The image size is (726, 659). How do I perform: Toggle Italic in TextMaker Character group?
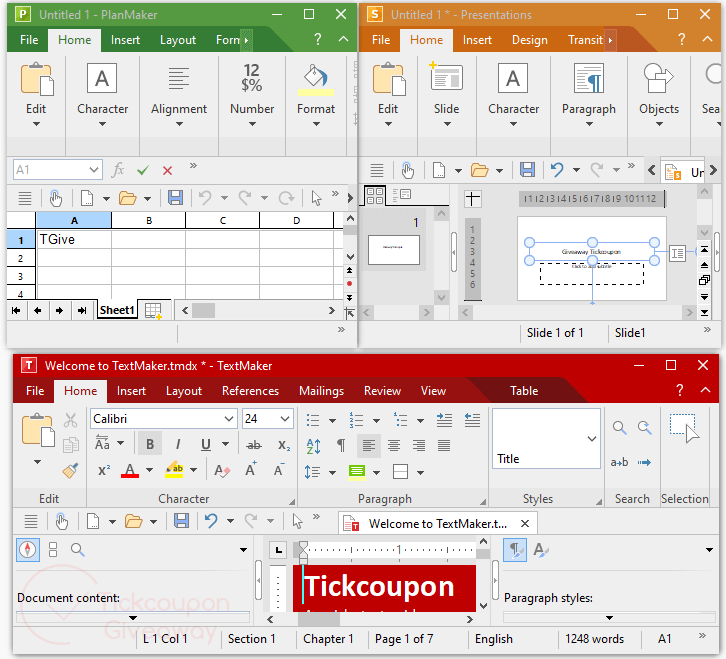pyautogui.click(x=178, y=445)
